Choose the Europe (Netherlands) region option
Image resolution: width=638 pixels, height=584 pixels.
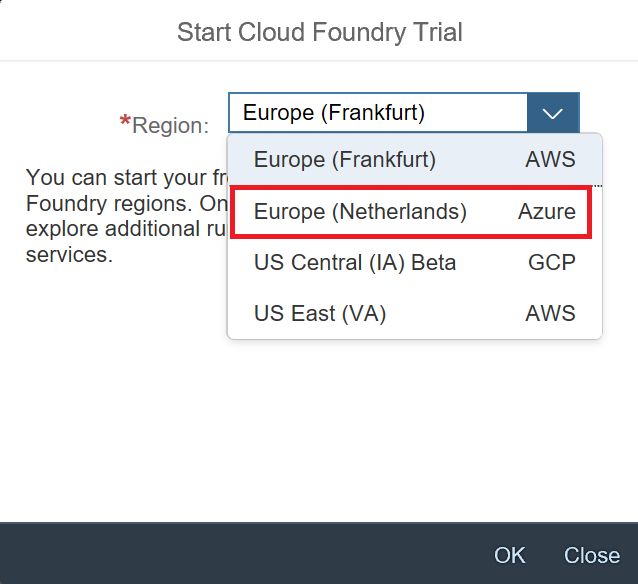(x=360, y=212)
